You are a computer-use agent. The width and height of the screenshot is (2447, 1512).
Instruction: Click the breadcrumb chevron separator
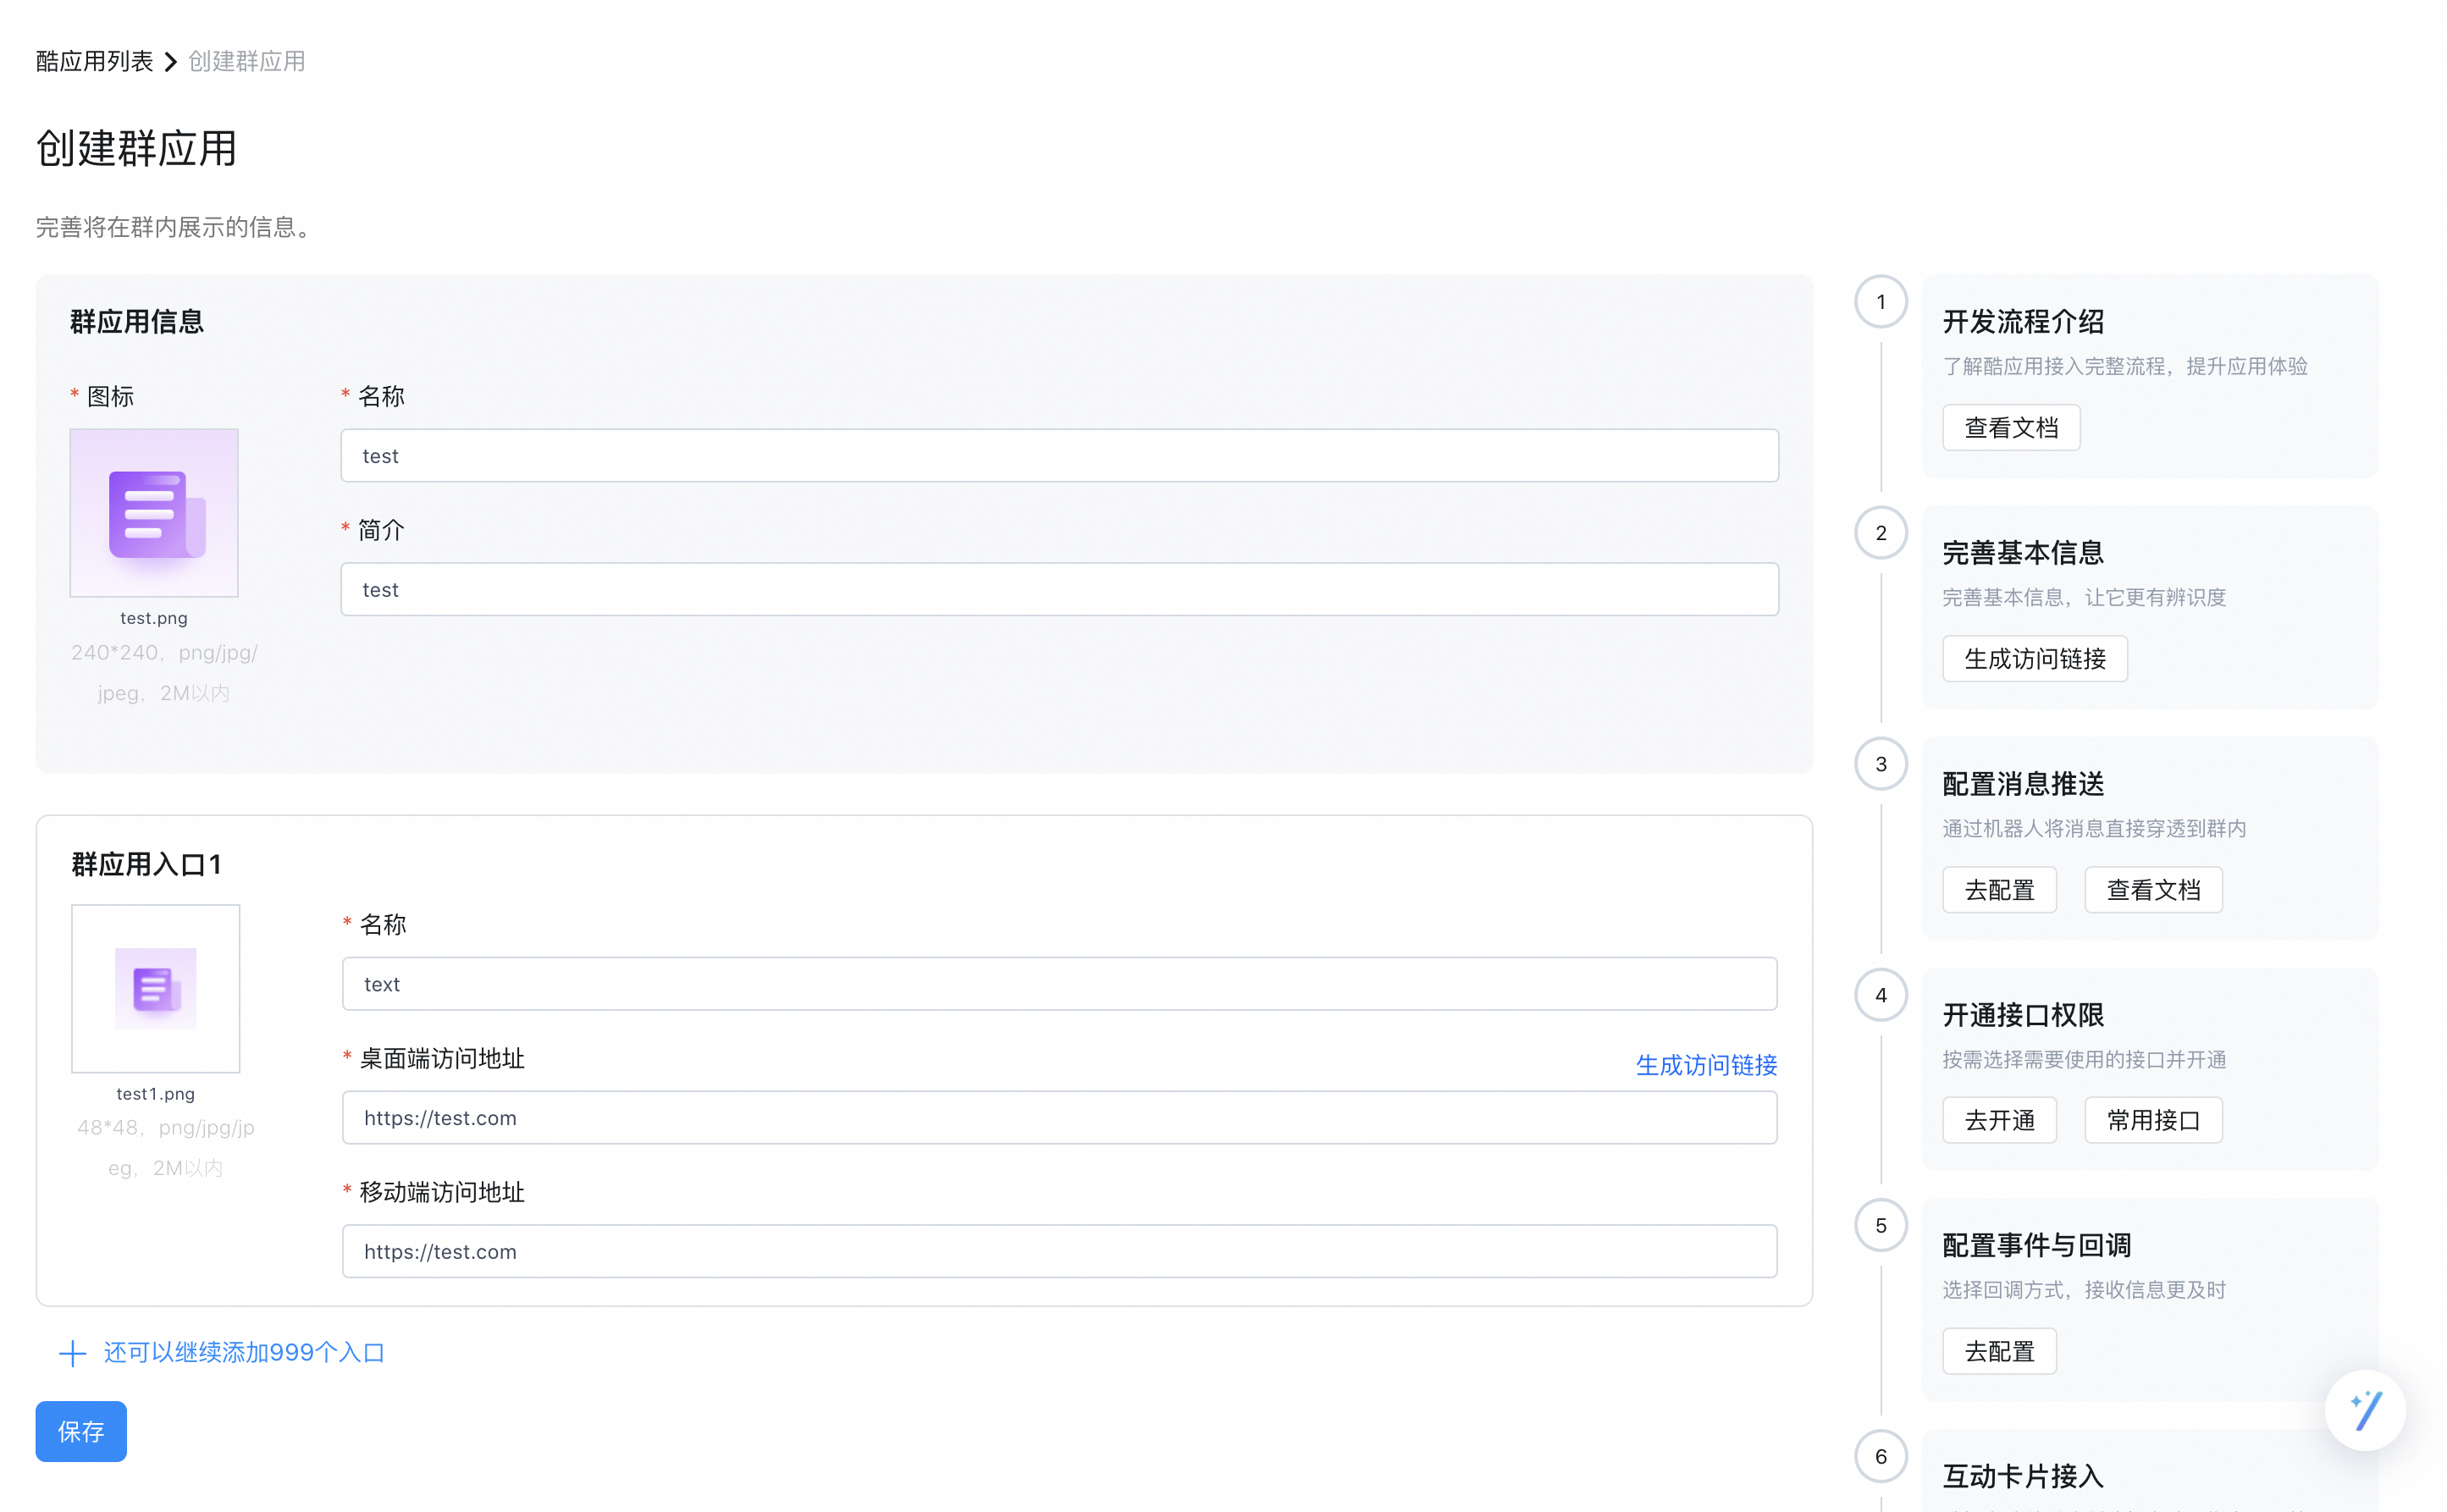coord(171,62)
